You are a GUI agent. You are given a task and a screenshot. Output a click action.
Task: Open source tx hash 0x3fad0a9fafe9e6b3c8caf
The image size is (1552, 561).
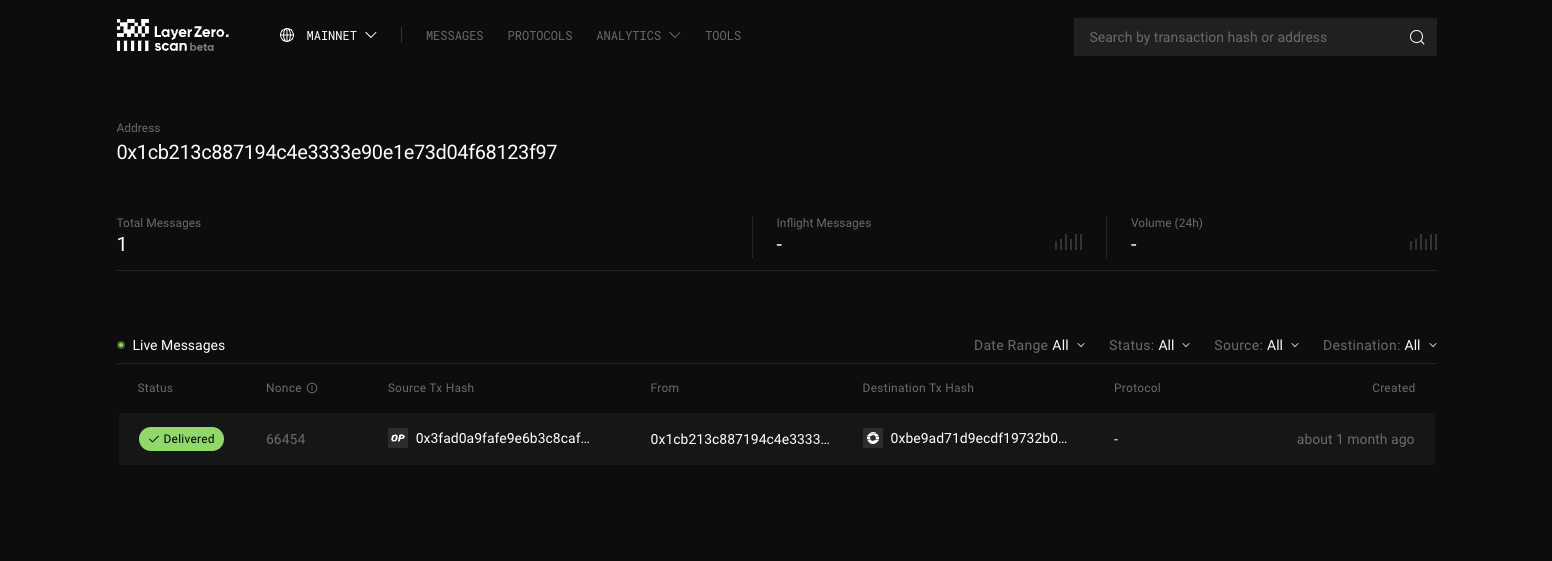point(503,438)
